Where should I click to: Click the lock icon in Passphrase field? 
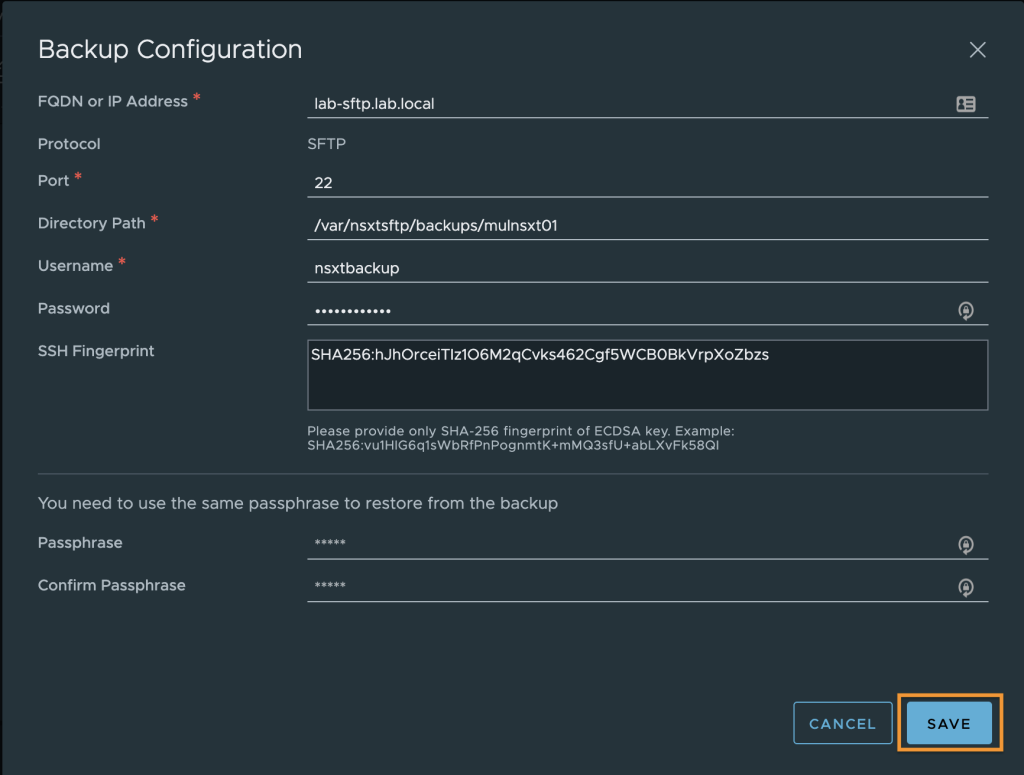click(x=965, y=544)
